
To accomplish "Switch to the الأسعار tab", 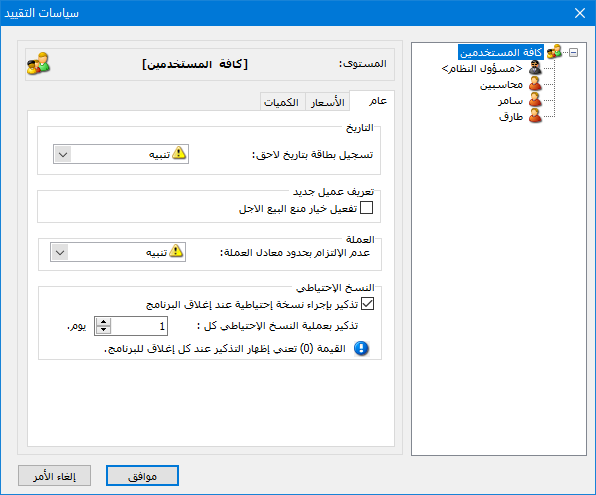I will 328,102.
